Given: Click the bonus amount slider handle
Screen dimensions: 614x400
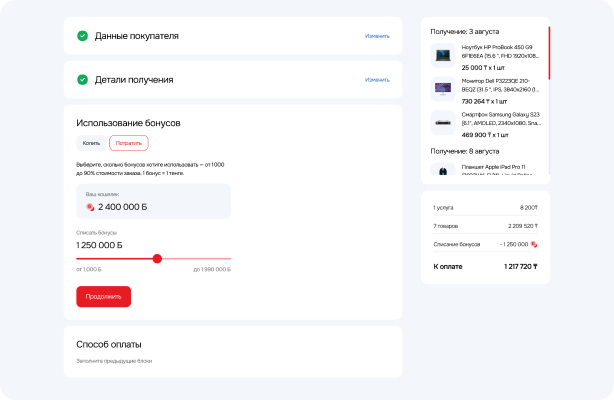Looking at the screenshot, I should coord(157,258).
